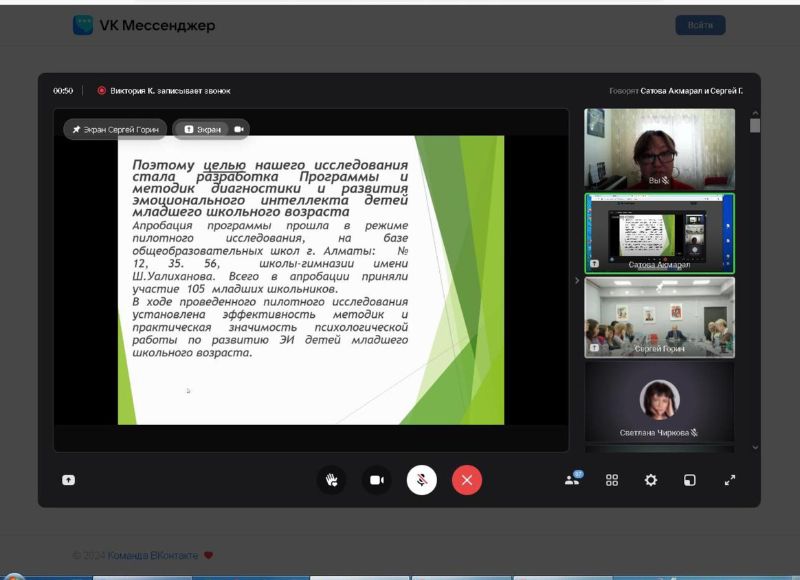Click the share screen icon at bottom left

point(68,480)
